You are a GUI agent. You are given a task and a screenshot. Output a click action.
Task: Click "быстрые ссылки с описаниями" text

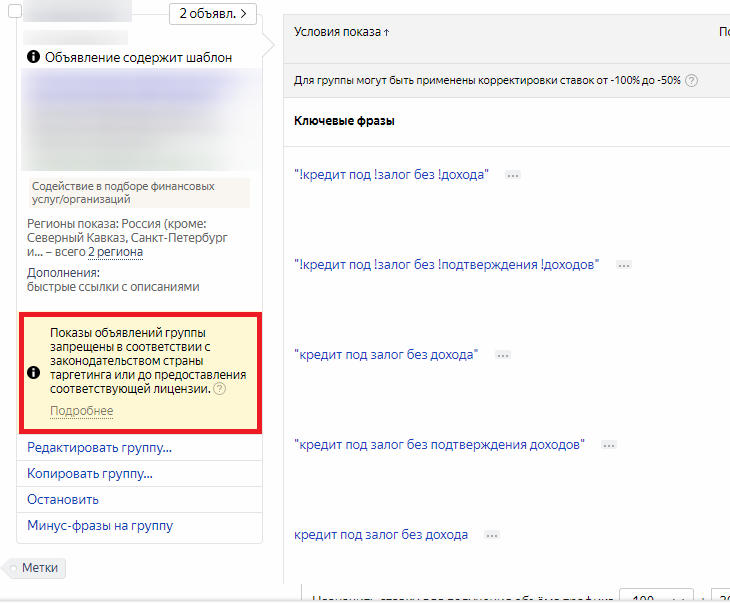point(113,287)
